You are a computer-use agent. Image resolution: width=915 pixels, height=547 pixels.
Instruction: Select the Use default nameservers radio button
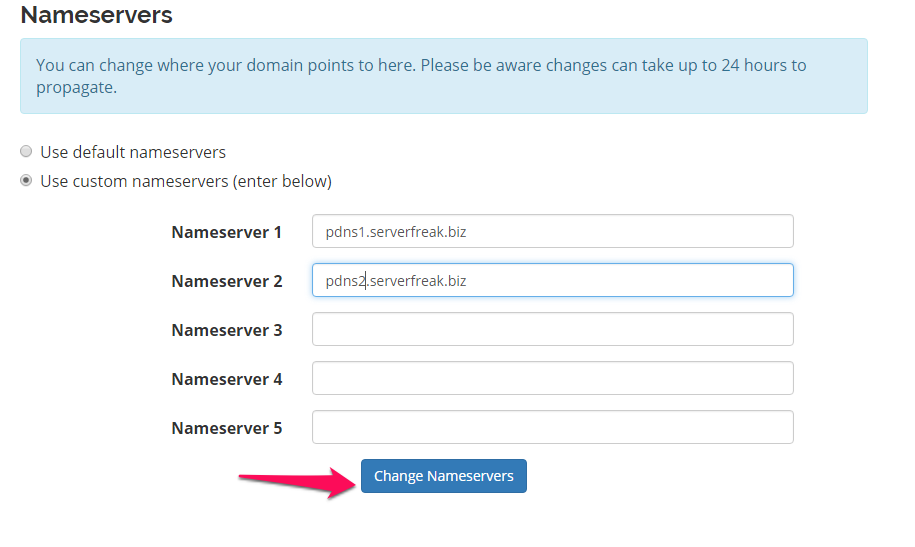pyautogui.click(x=26, y=152)
